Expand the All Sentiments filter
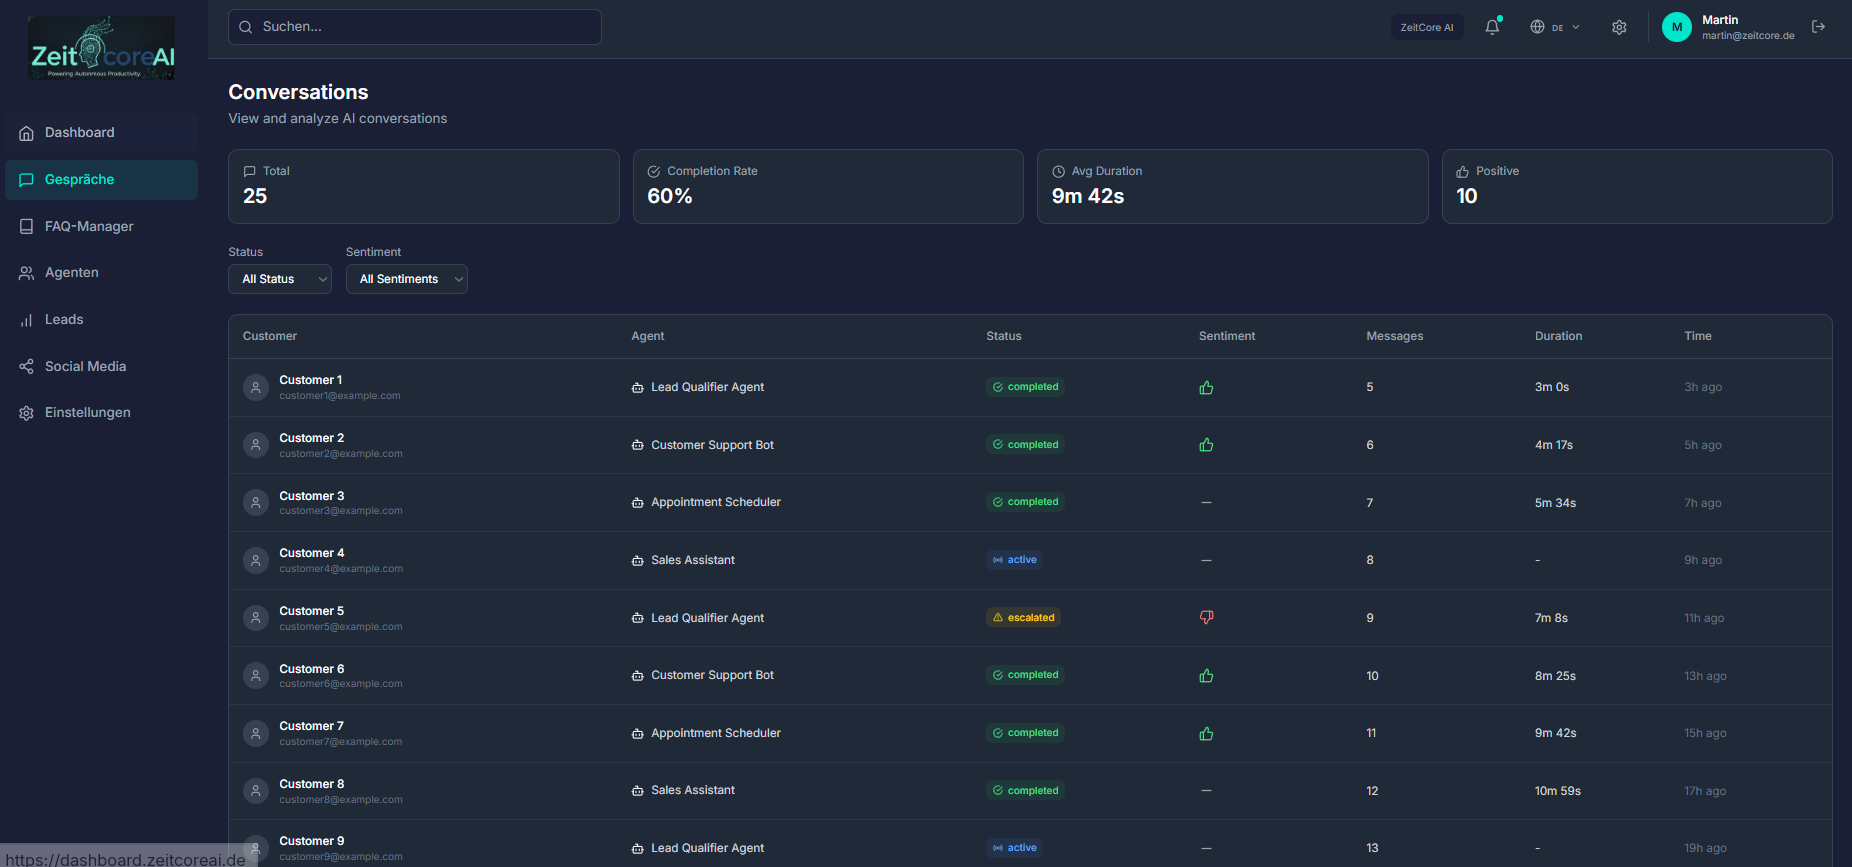 tap(406, 279)
